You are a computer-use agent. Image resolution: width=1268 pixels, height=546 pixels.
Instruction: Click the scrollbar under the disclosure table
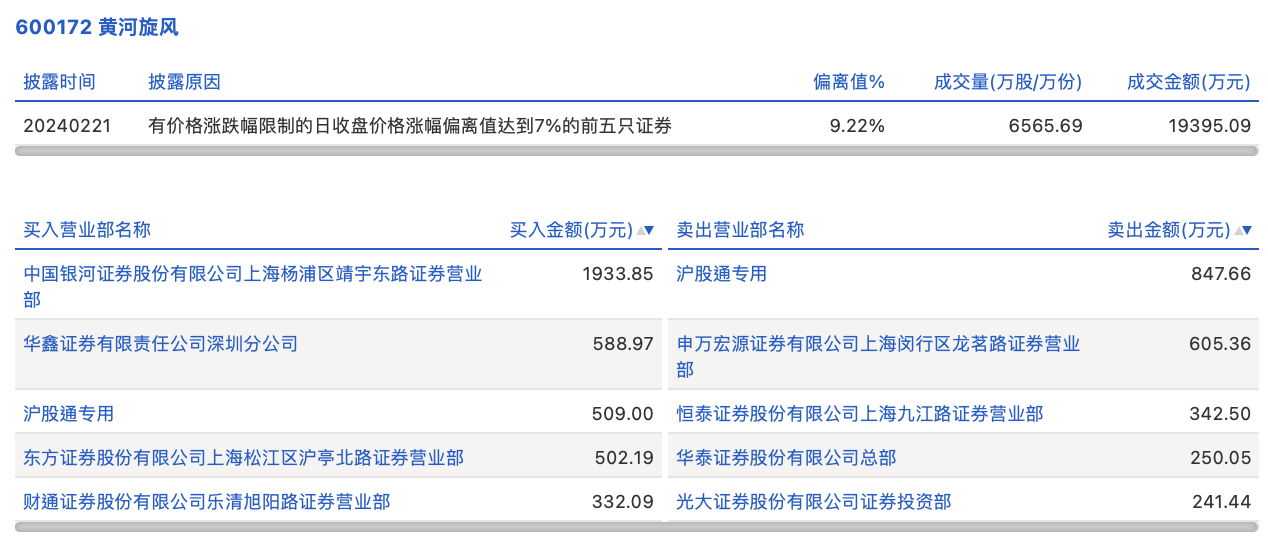pos(636,151)
